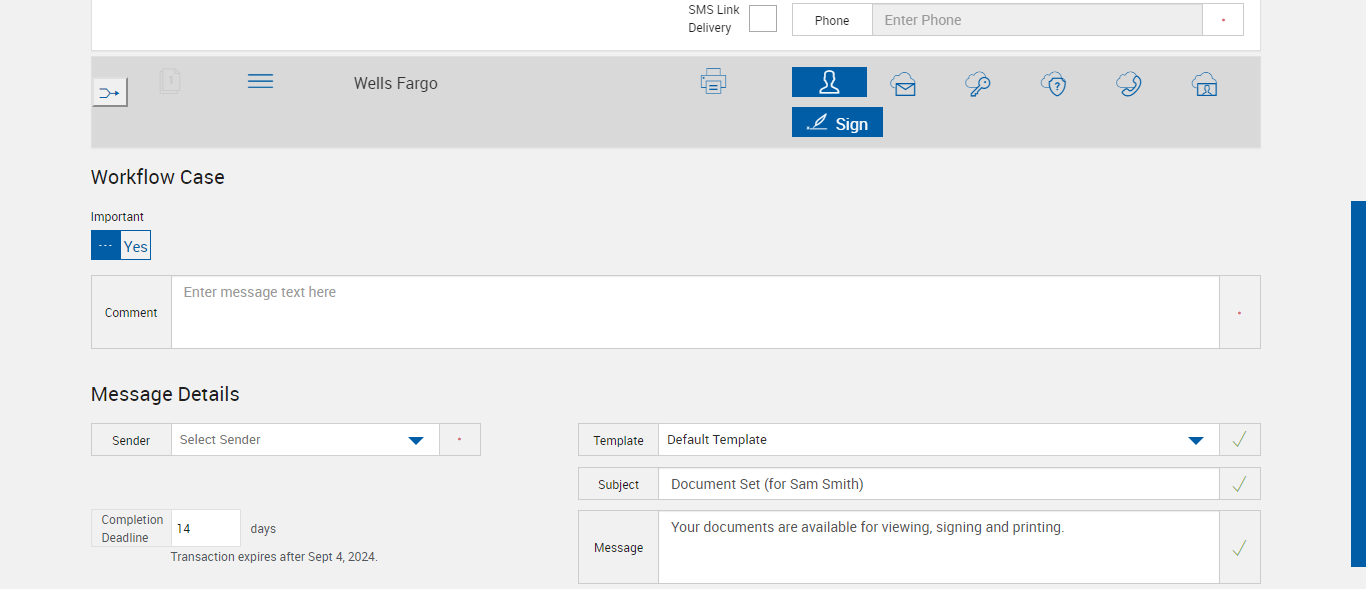
Task: Click the Completion Deadline days field
Action: tap(206, 528)
